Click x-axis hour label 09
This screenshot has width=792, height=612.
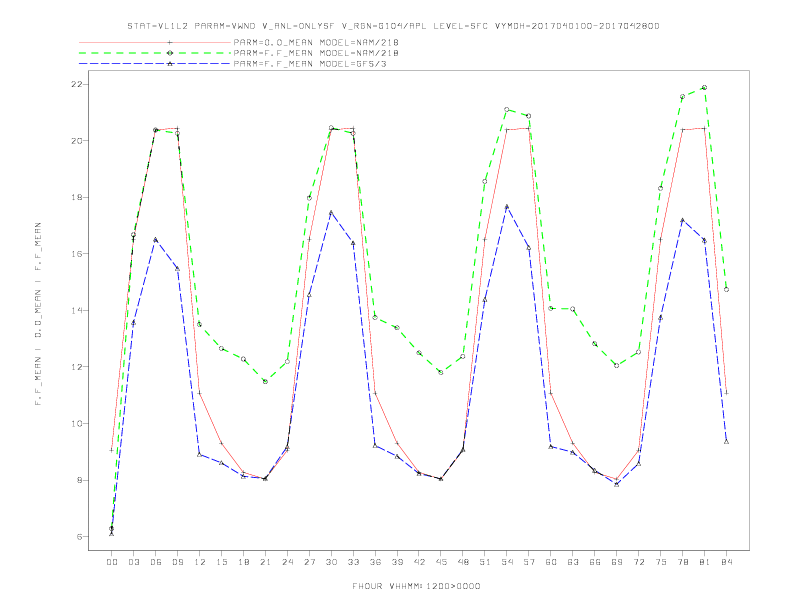pyautogui.click(x=177, y=562)
